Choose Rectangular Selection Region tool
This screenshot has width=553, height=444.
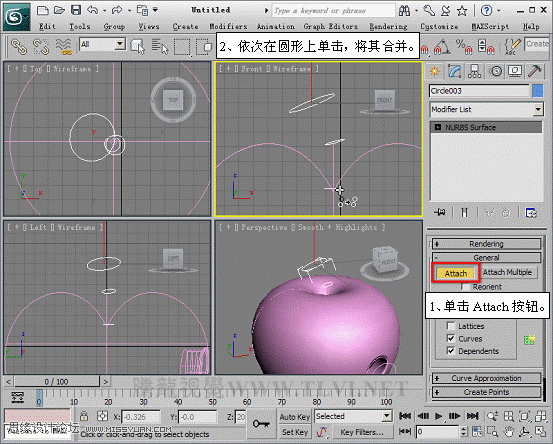point(182,47)
